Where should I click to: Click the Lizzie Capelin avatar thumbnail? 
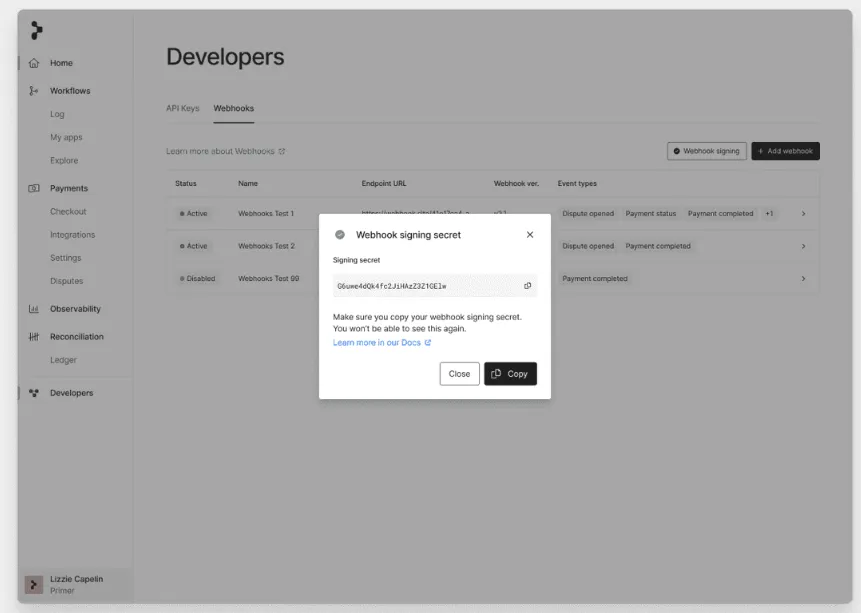(x=33, y=584)
